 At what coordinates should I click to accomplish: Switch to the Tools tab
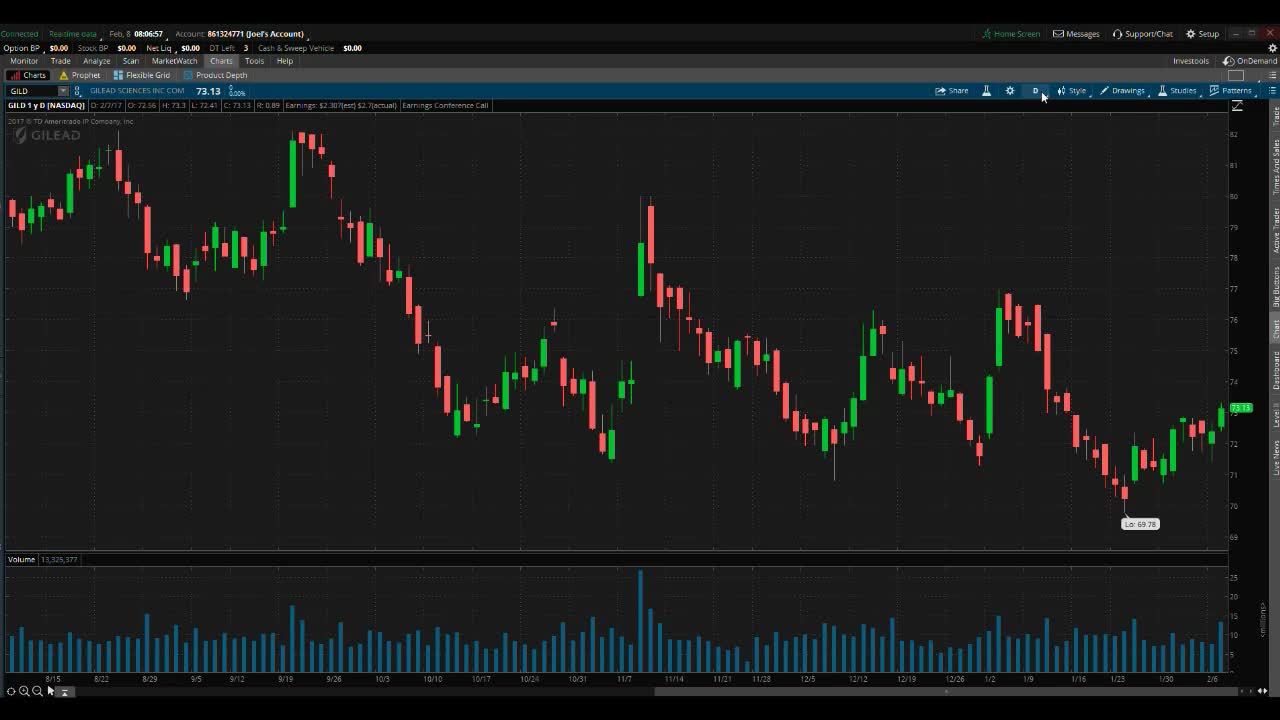pyautogui.click(x=254, y=61)
